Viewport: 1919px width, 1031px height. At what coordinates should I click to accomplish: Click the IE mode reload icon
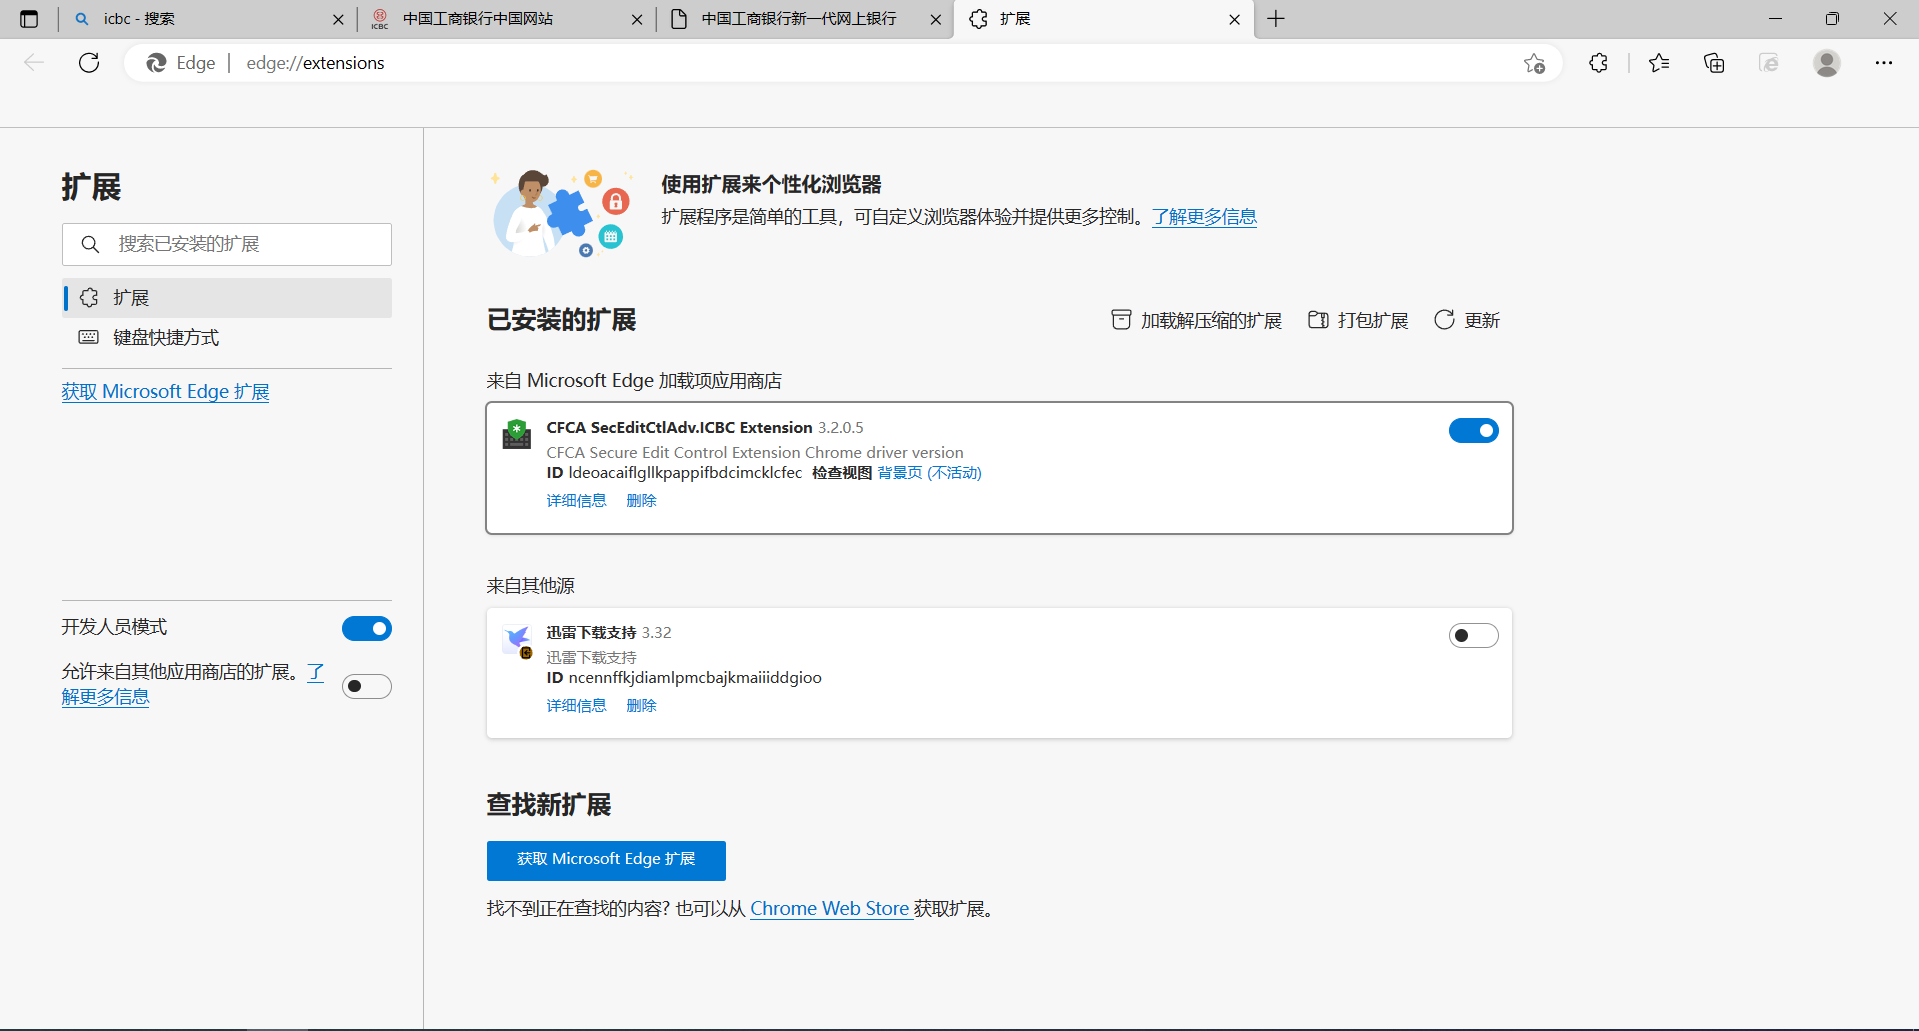pyautogui.click(x=1769, y=63)
